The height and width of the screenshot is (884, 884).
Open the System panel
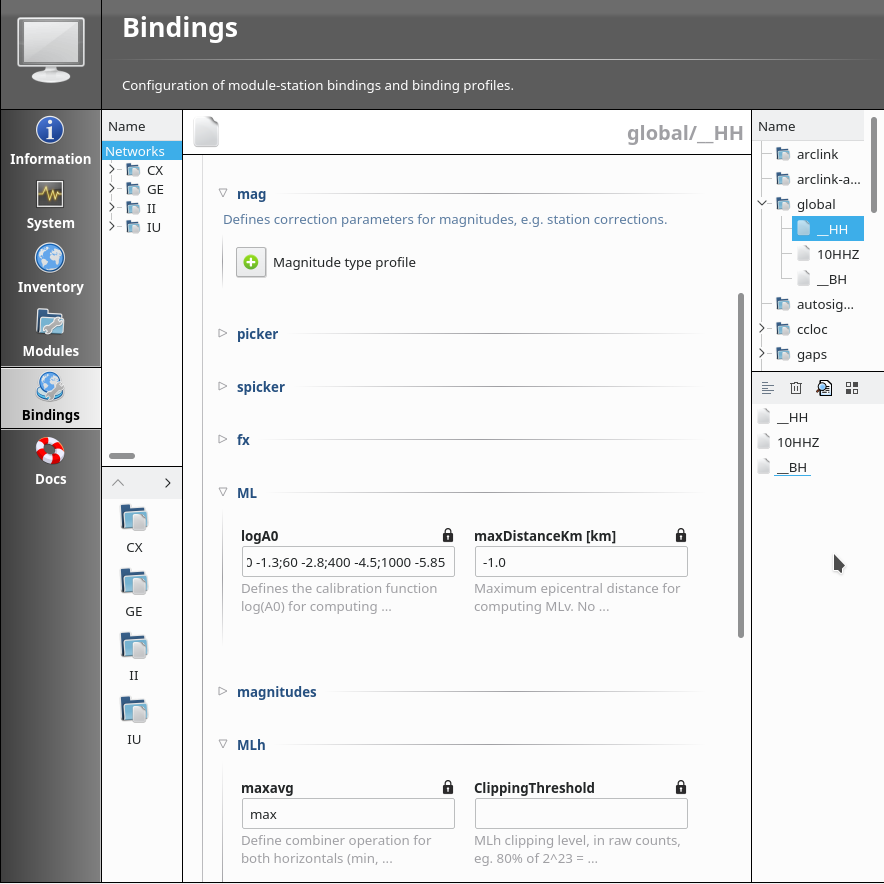(50, 205)
